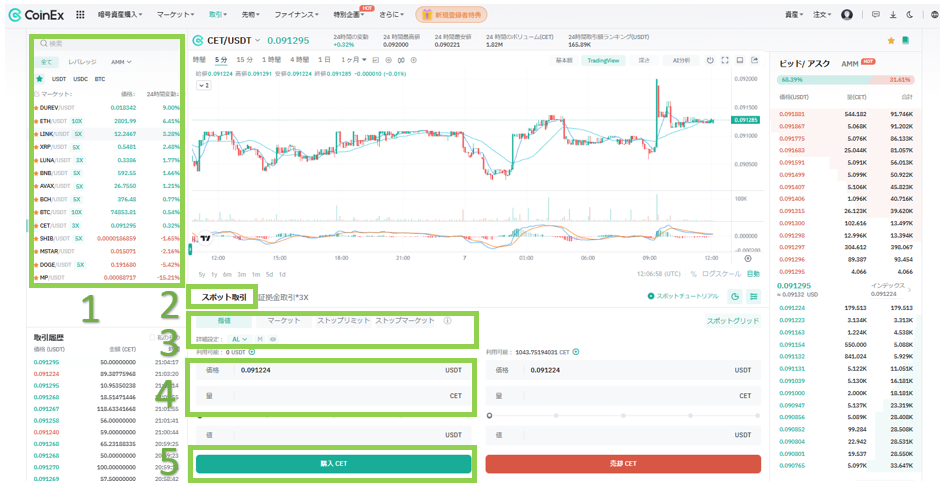Switch to TradingView chart tab
Screen dimensions: 940x491
[603, 61]
